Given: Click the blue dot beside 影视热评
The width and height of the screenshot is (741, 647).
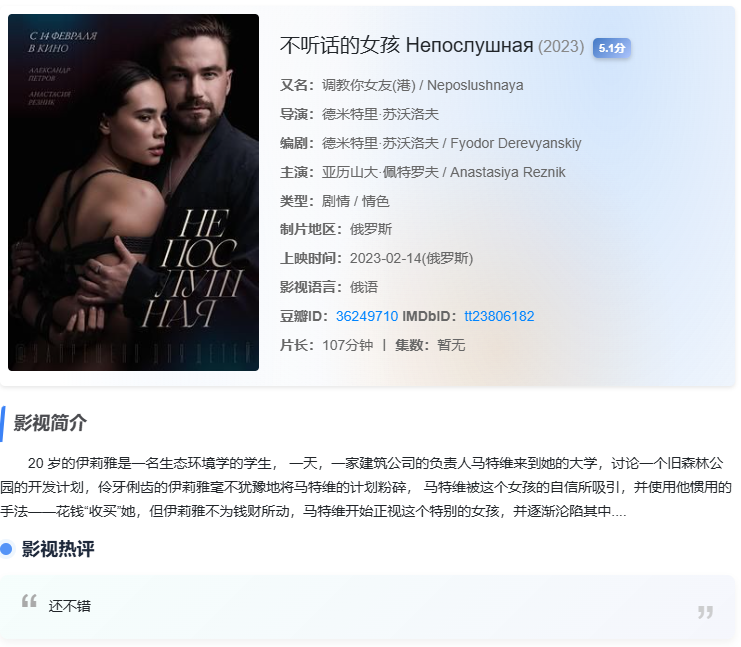Looking at the screenshot, I should [6, 549].
